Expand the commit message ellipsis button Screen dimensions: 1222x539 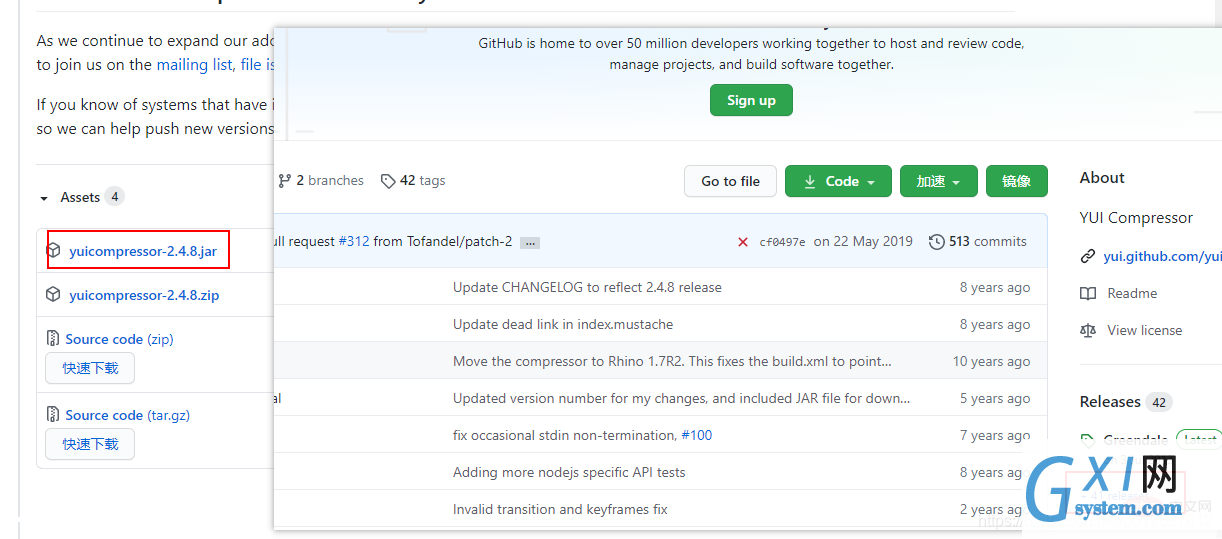point(531,243)
